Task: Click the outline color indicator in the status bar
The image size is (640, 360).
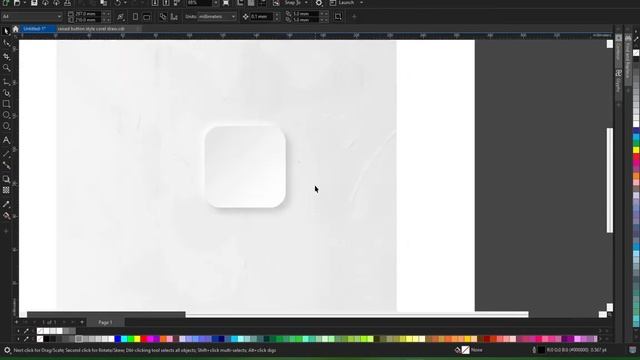Action: [x=541, y=350]
